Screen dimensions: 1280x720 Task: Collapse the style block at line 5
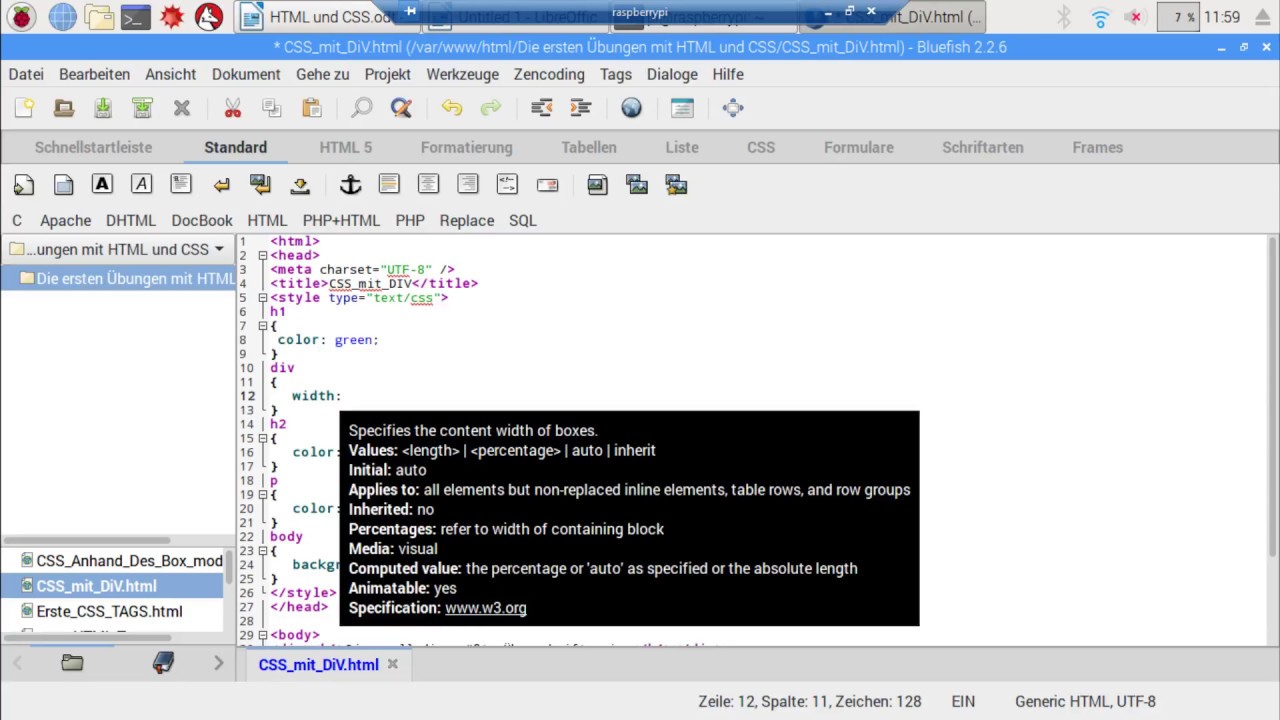[x=263, y=298]
